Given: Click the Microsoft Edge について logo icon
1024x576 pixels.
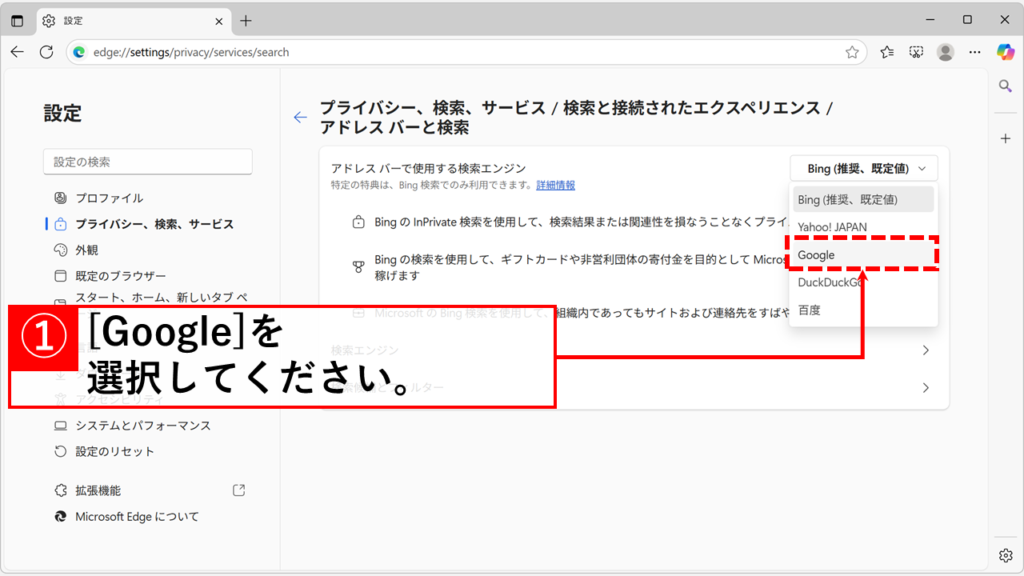Looking at the screenshot, I should [x=60, y=517].
